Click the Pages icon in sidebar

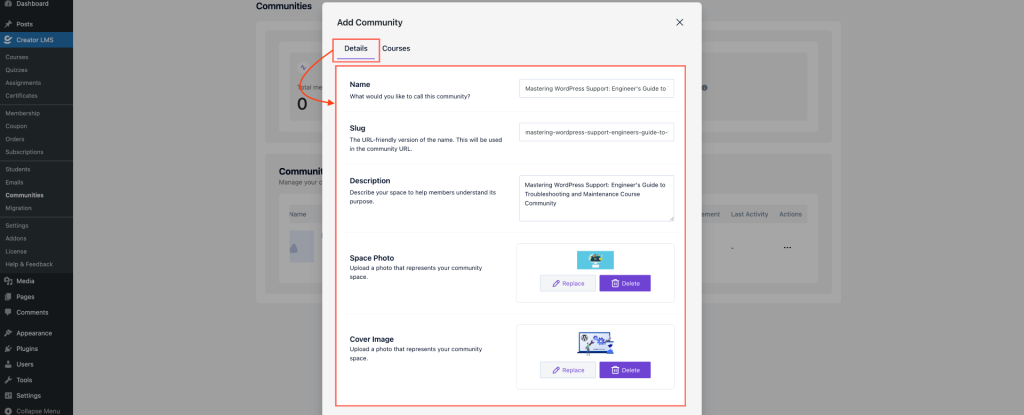(x=8, y=297)
